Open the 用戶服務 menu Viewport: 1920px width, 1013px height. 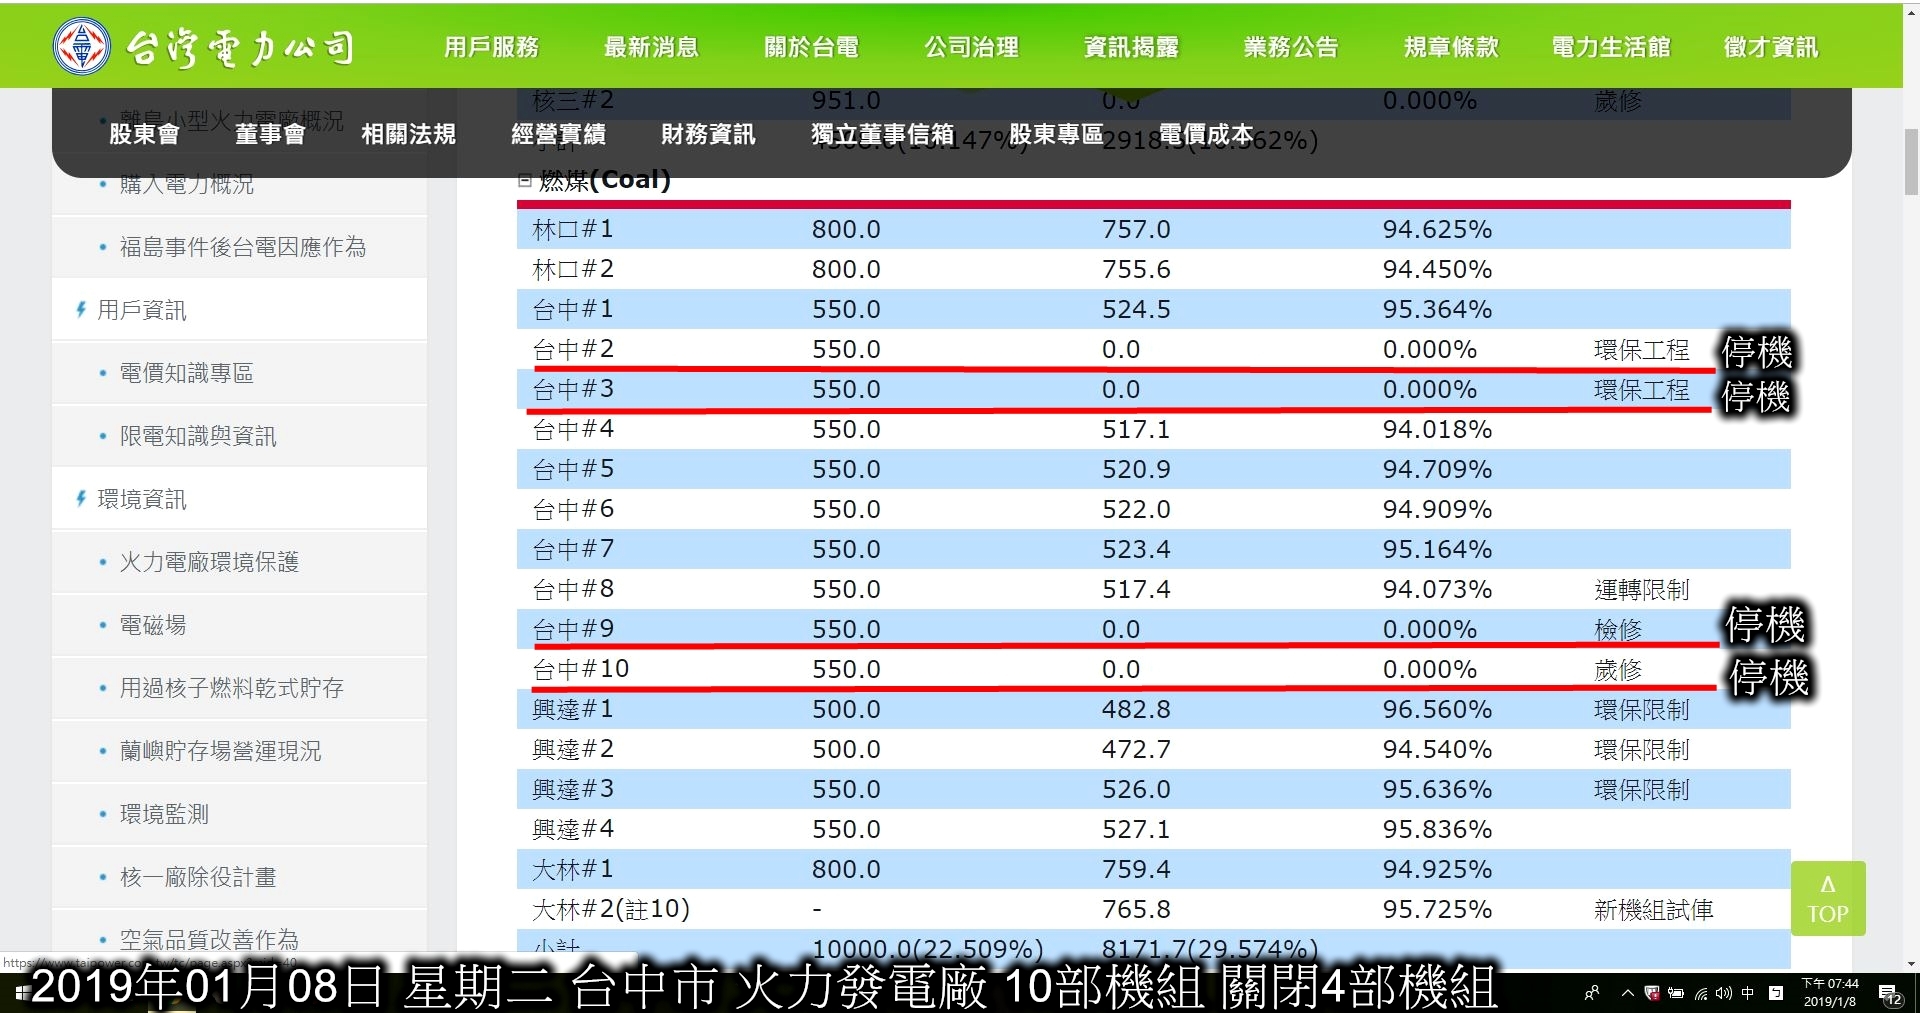(492, 47)
